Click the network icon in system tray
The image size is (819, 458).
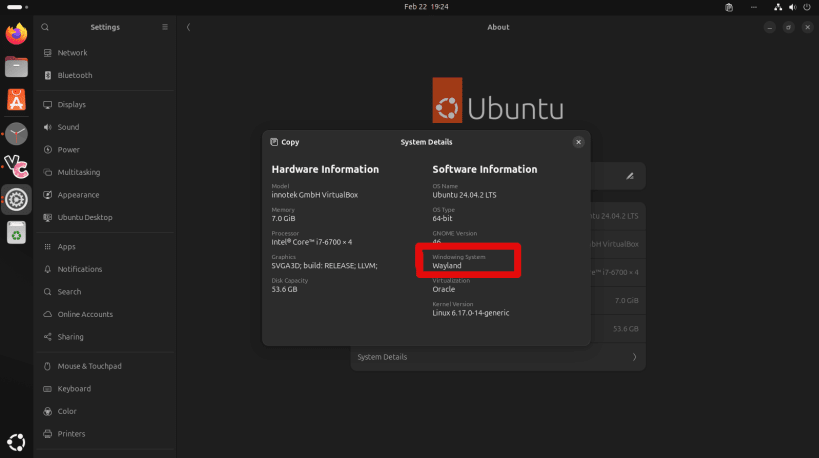(x=778, y=7)
